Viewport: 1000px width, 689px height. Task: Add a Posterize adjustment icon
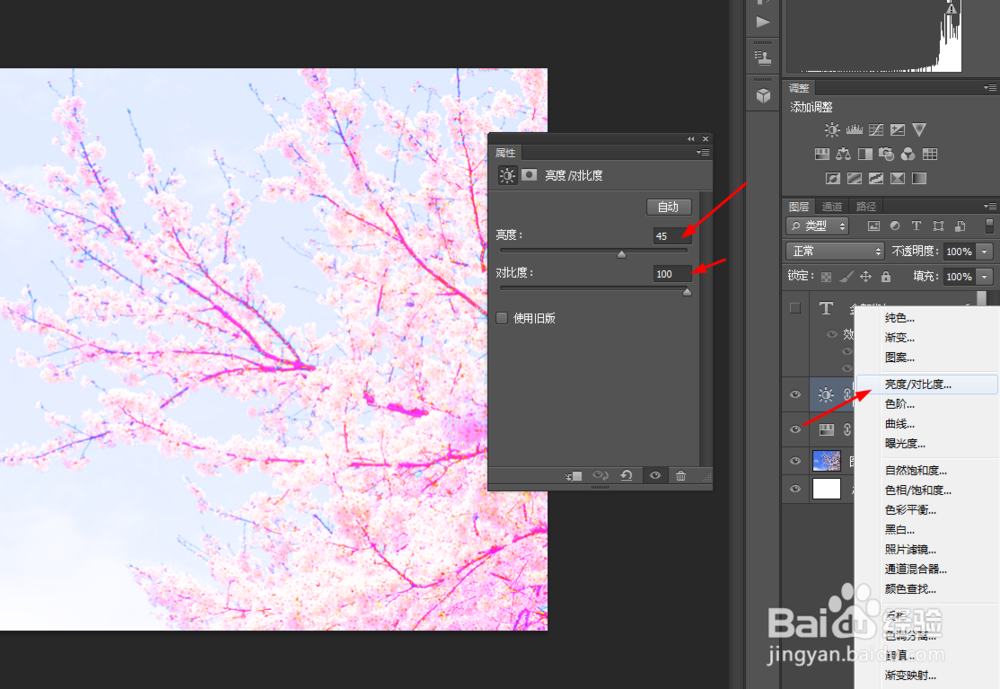(x=855, y=179)
